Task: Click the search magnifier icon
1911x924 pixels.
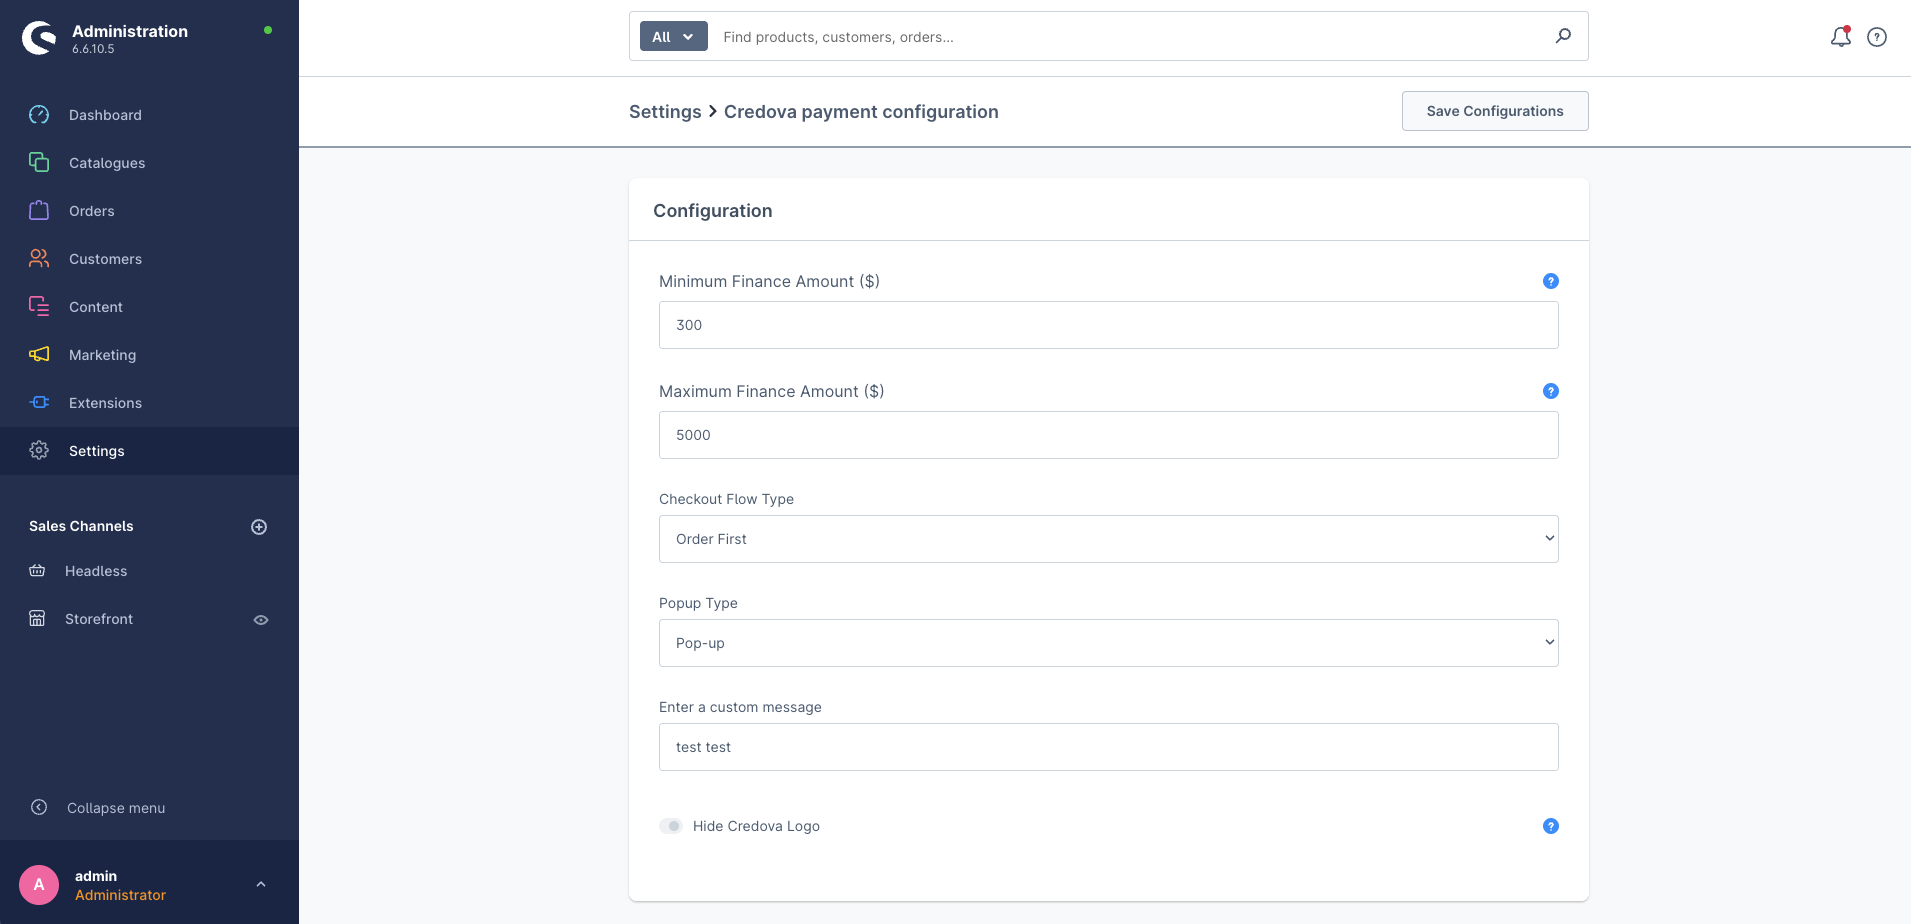Action: tap(1563, 36)
